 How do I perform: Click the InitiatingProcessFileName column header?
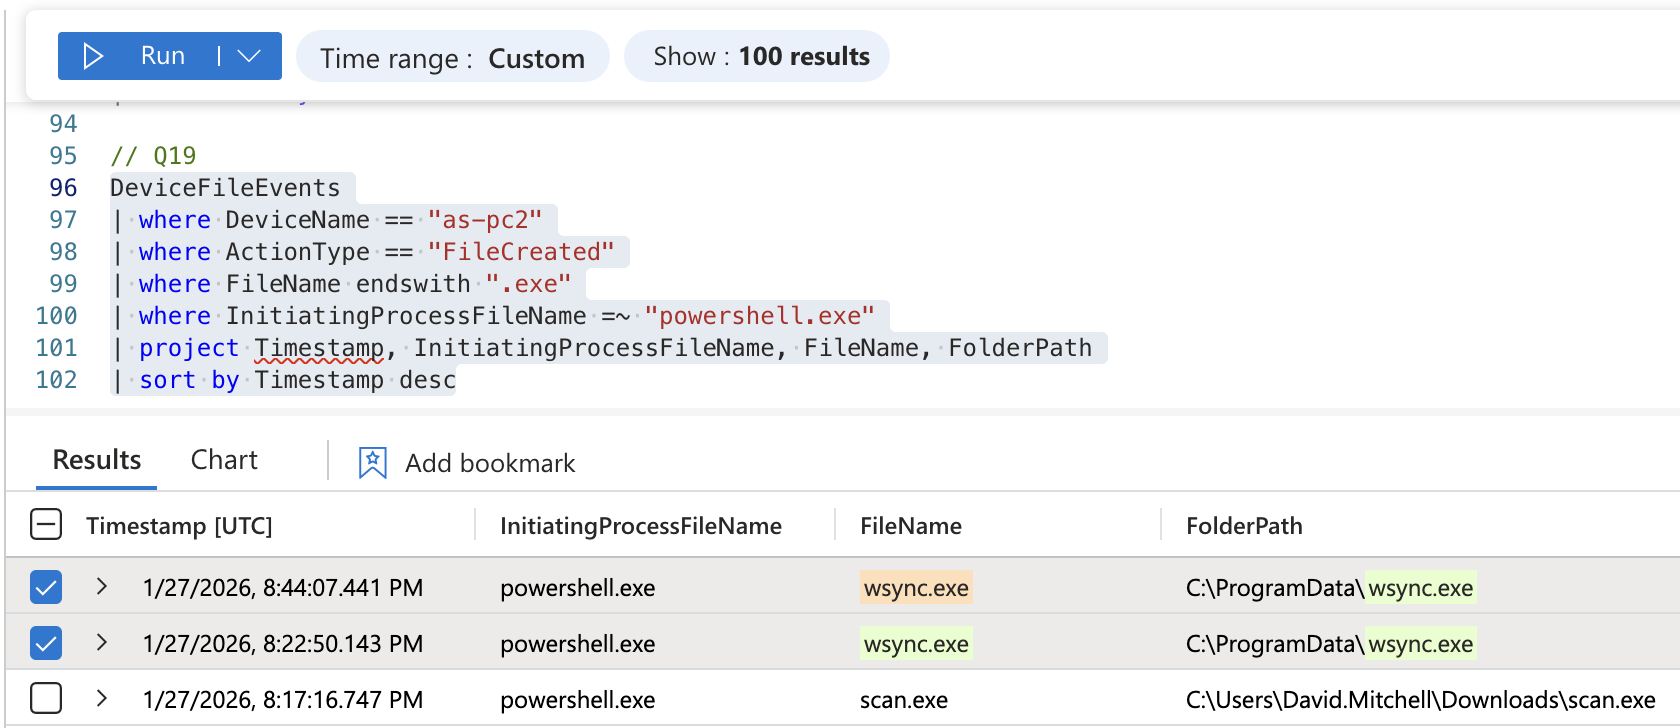coord(640,526)
